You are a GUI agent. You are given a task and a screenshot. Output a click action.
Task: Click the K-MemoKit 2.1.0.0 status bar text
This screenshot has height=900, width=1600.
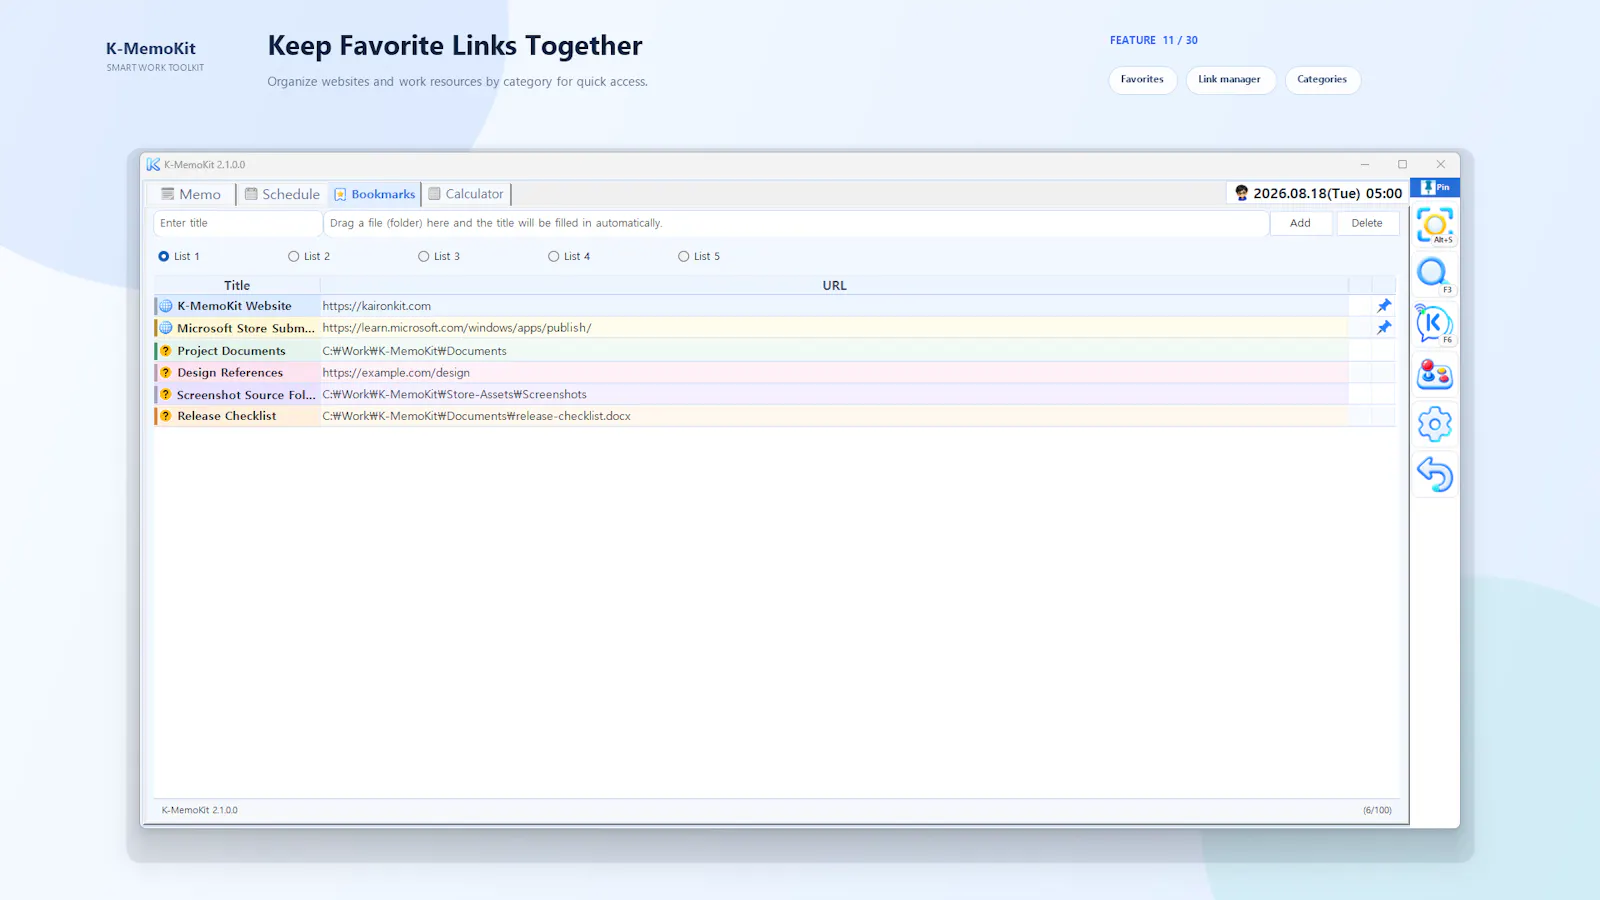(200, 810)
